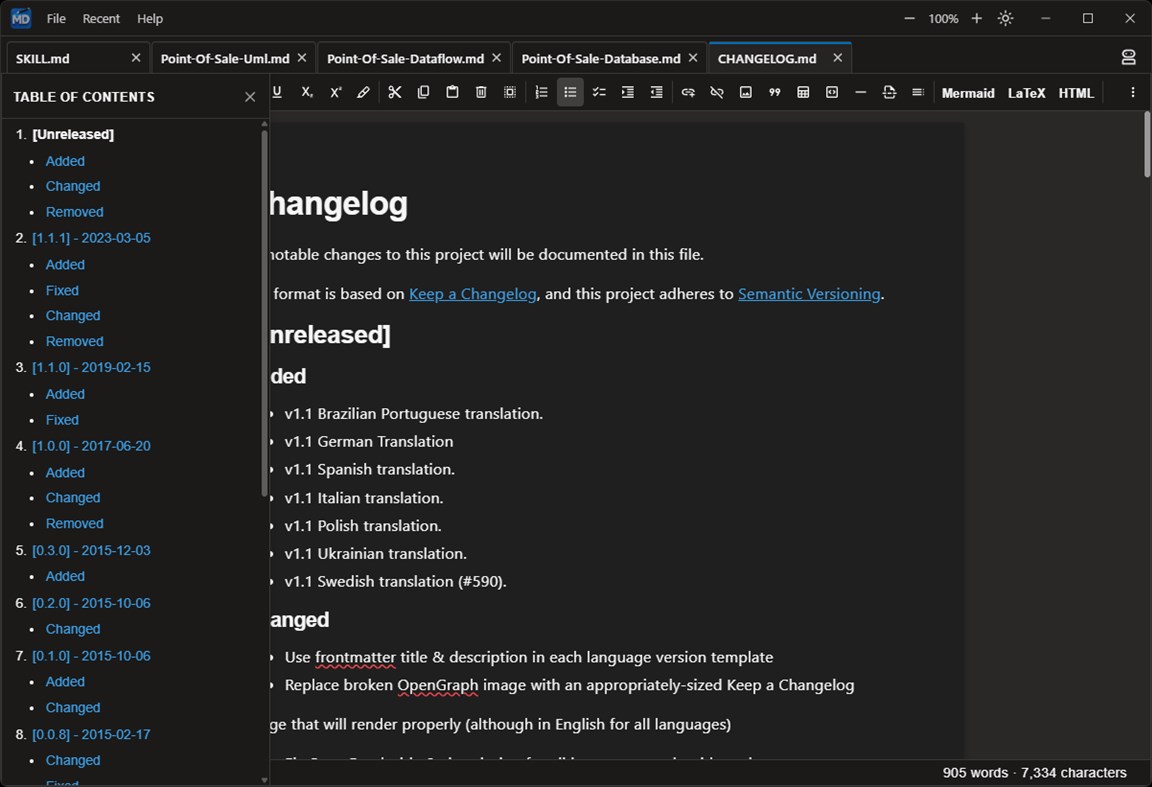Open the toolbar overflow three-dot menu
Image resolution: width=1152 pixels, height=787 pixels.
coord(1132,93)
